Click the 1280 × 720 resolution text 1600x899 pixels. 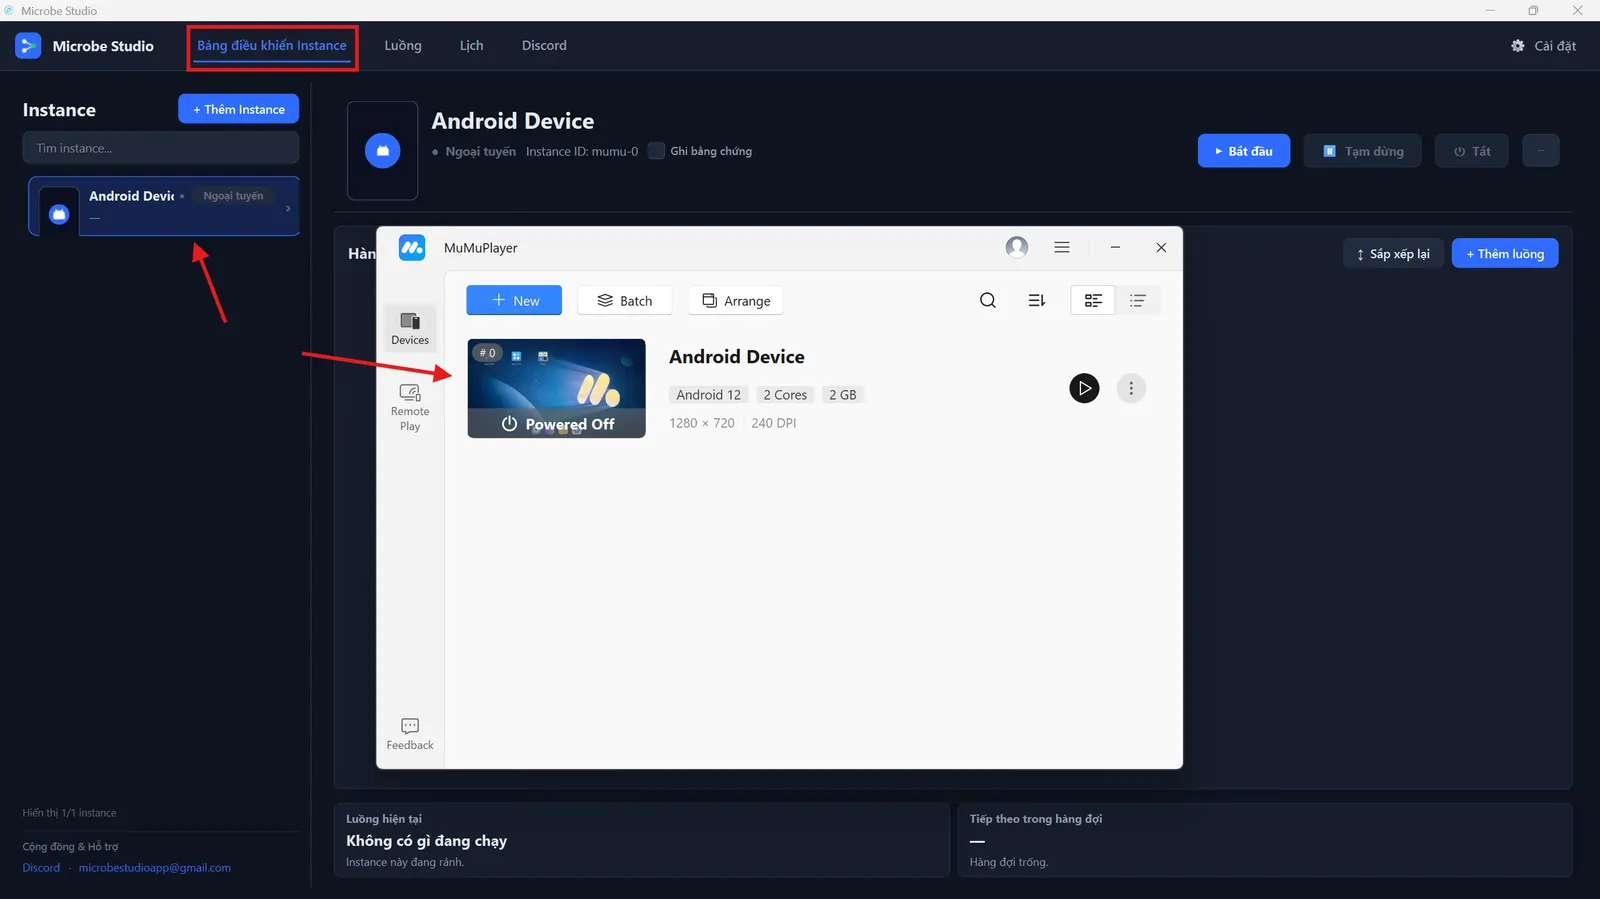click(702, 423)
